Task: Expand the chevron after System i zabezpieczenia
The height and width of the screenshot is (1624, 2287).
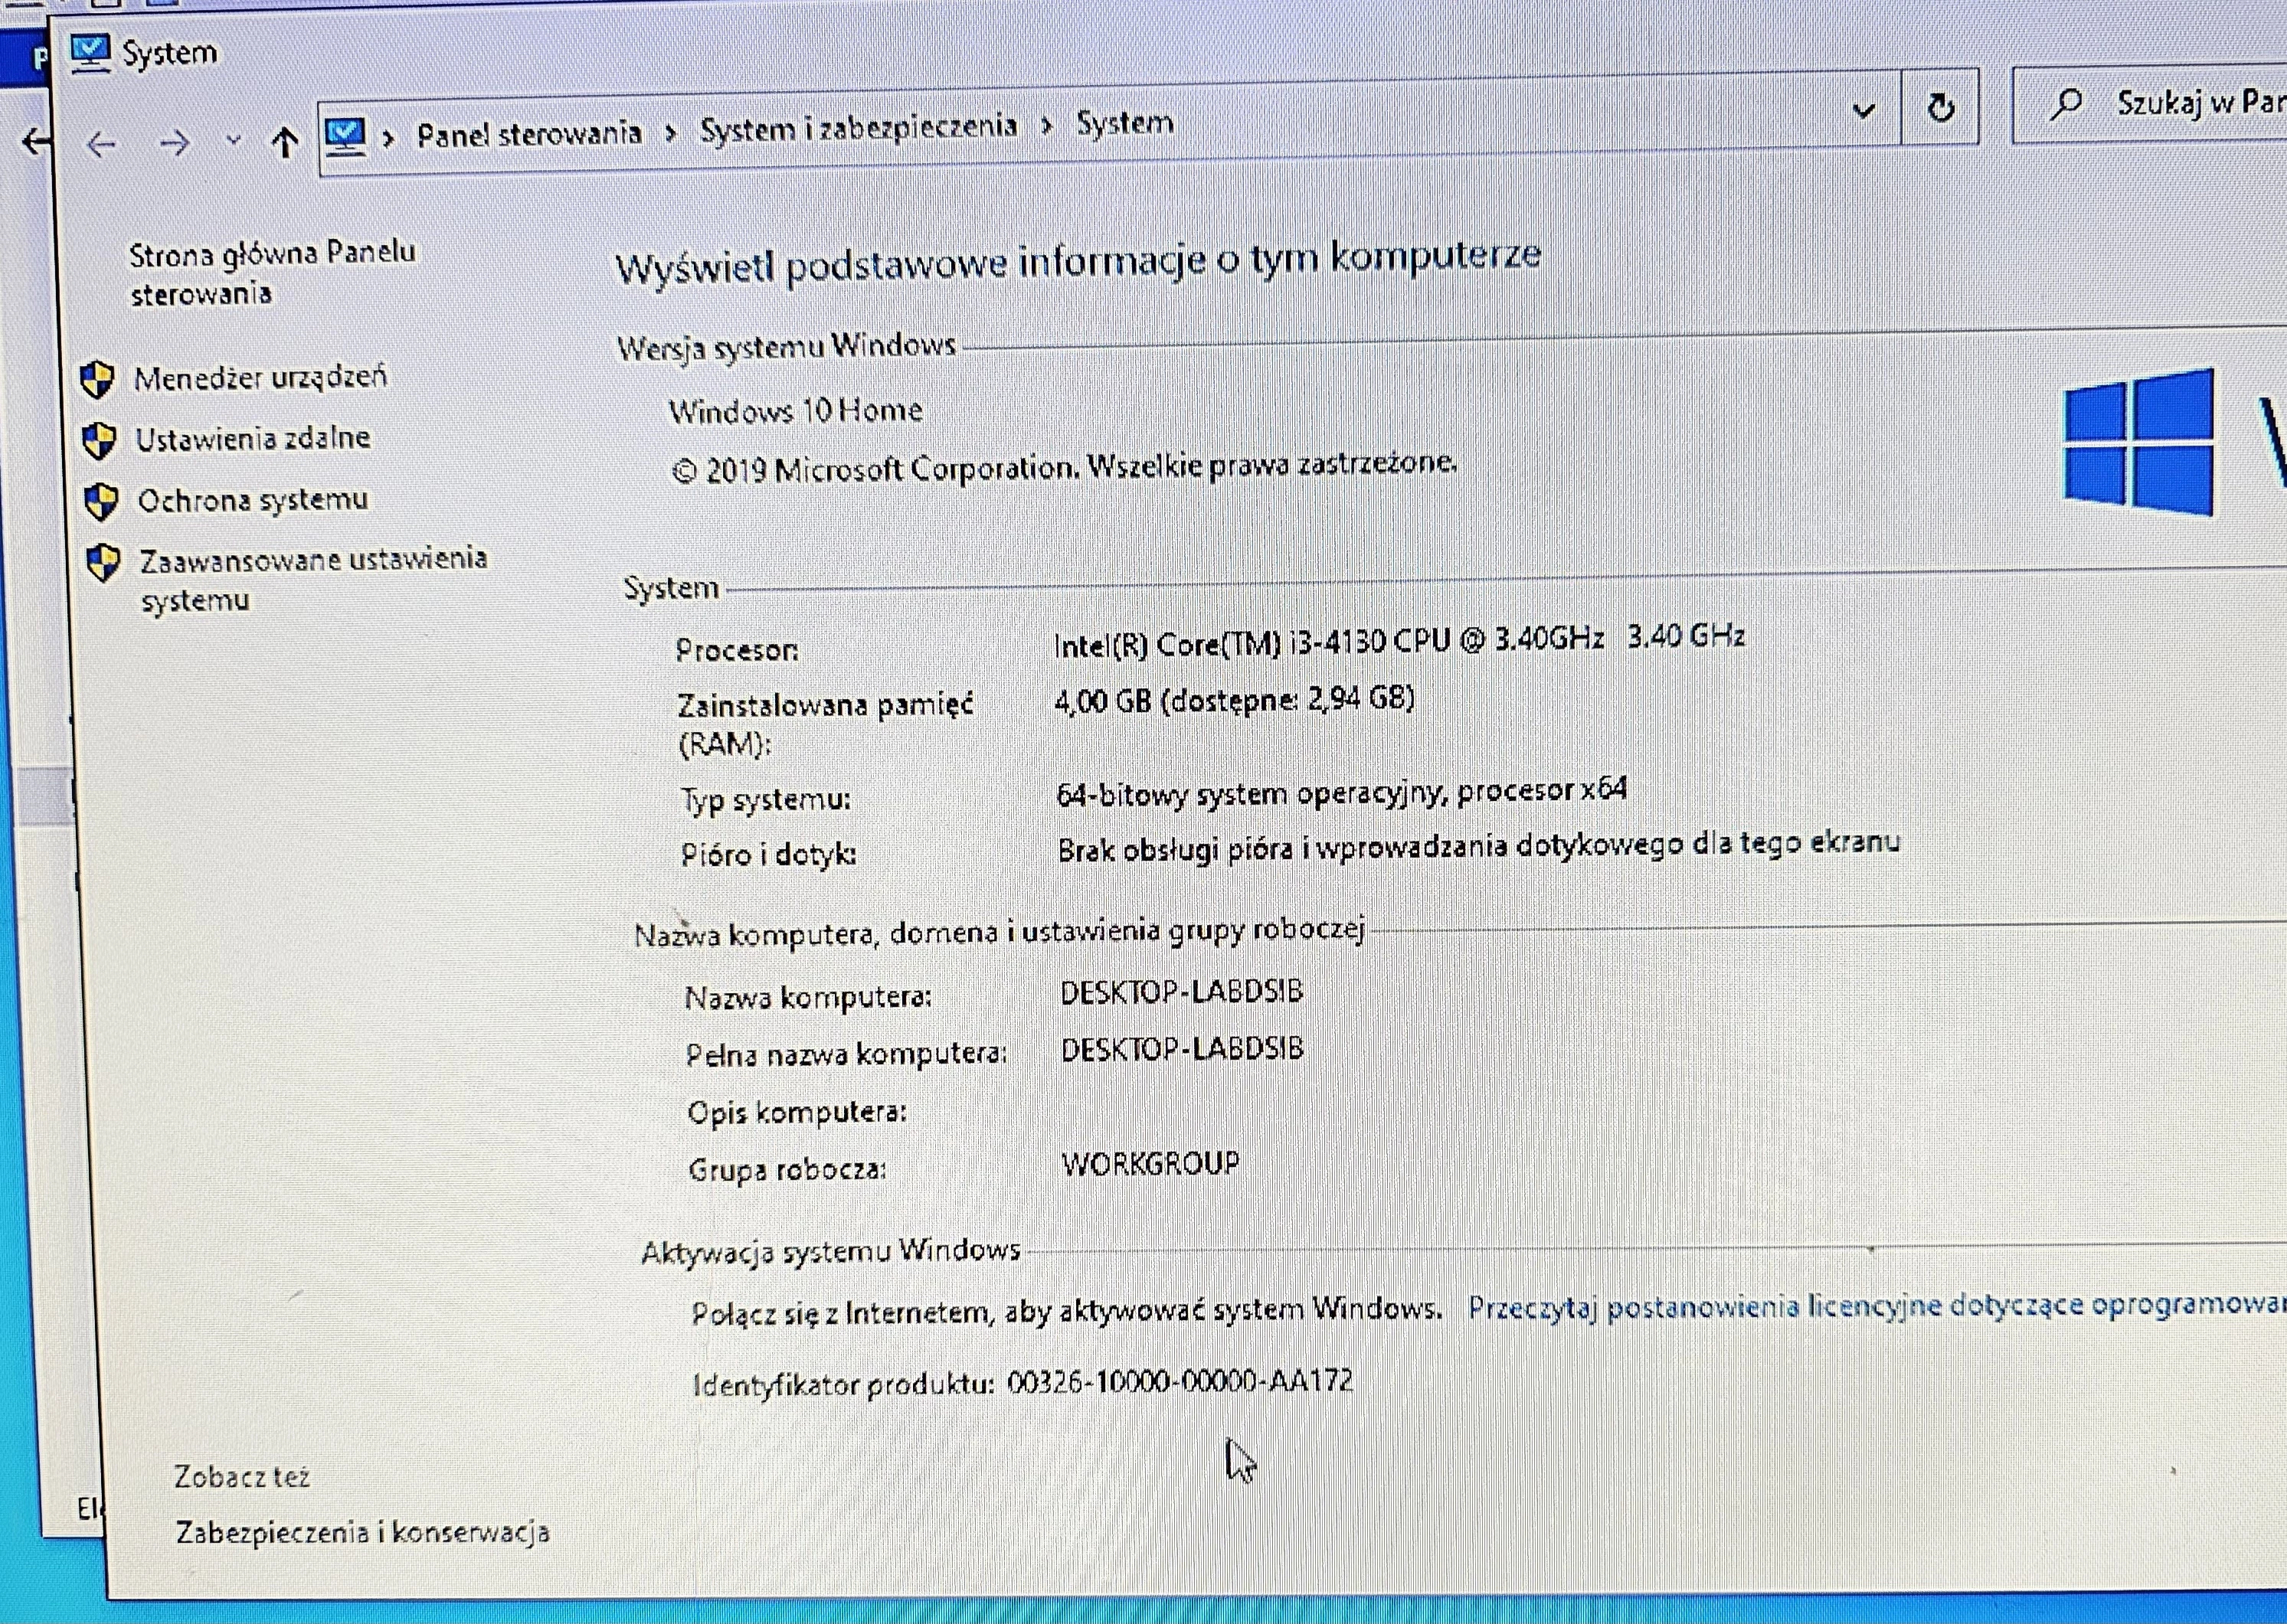Action: pyautogui.click(x=1047, y=126)
